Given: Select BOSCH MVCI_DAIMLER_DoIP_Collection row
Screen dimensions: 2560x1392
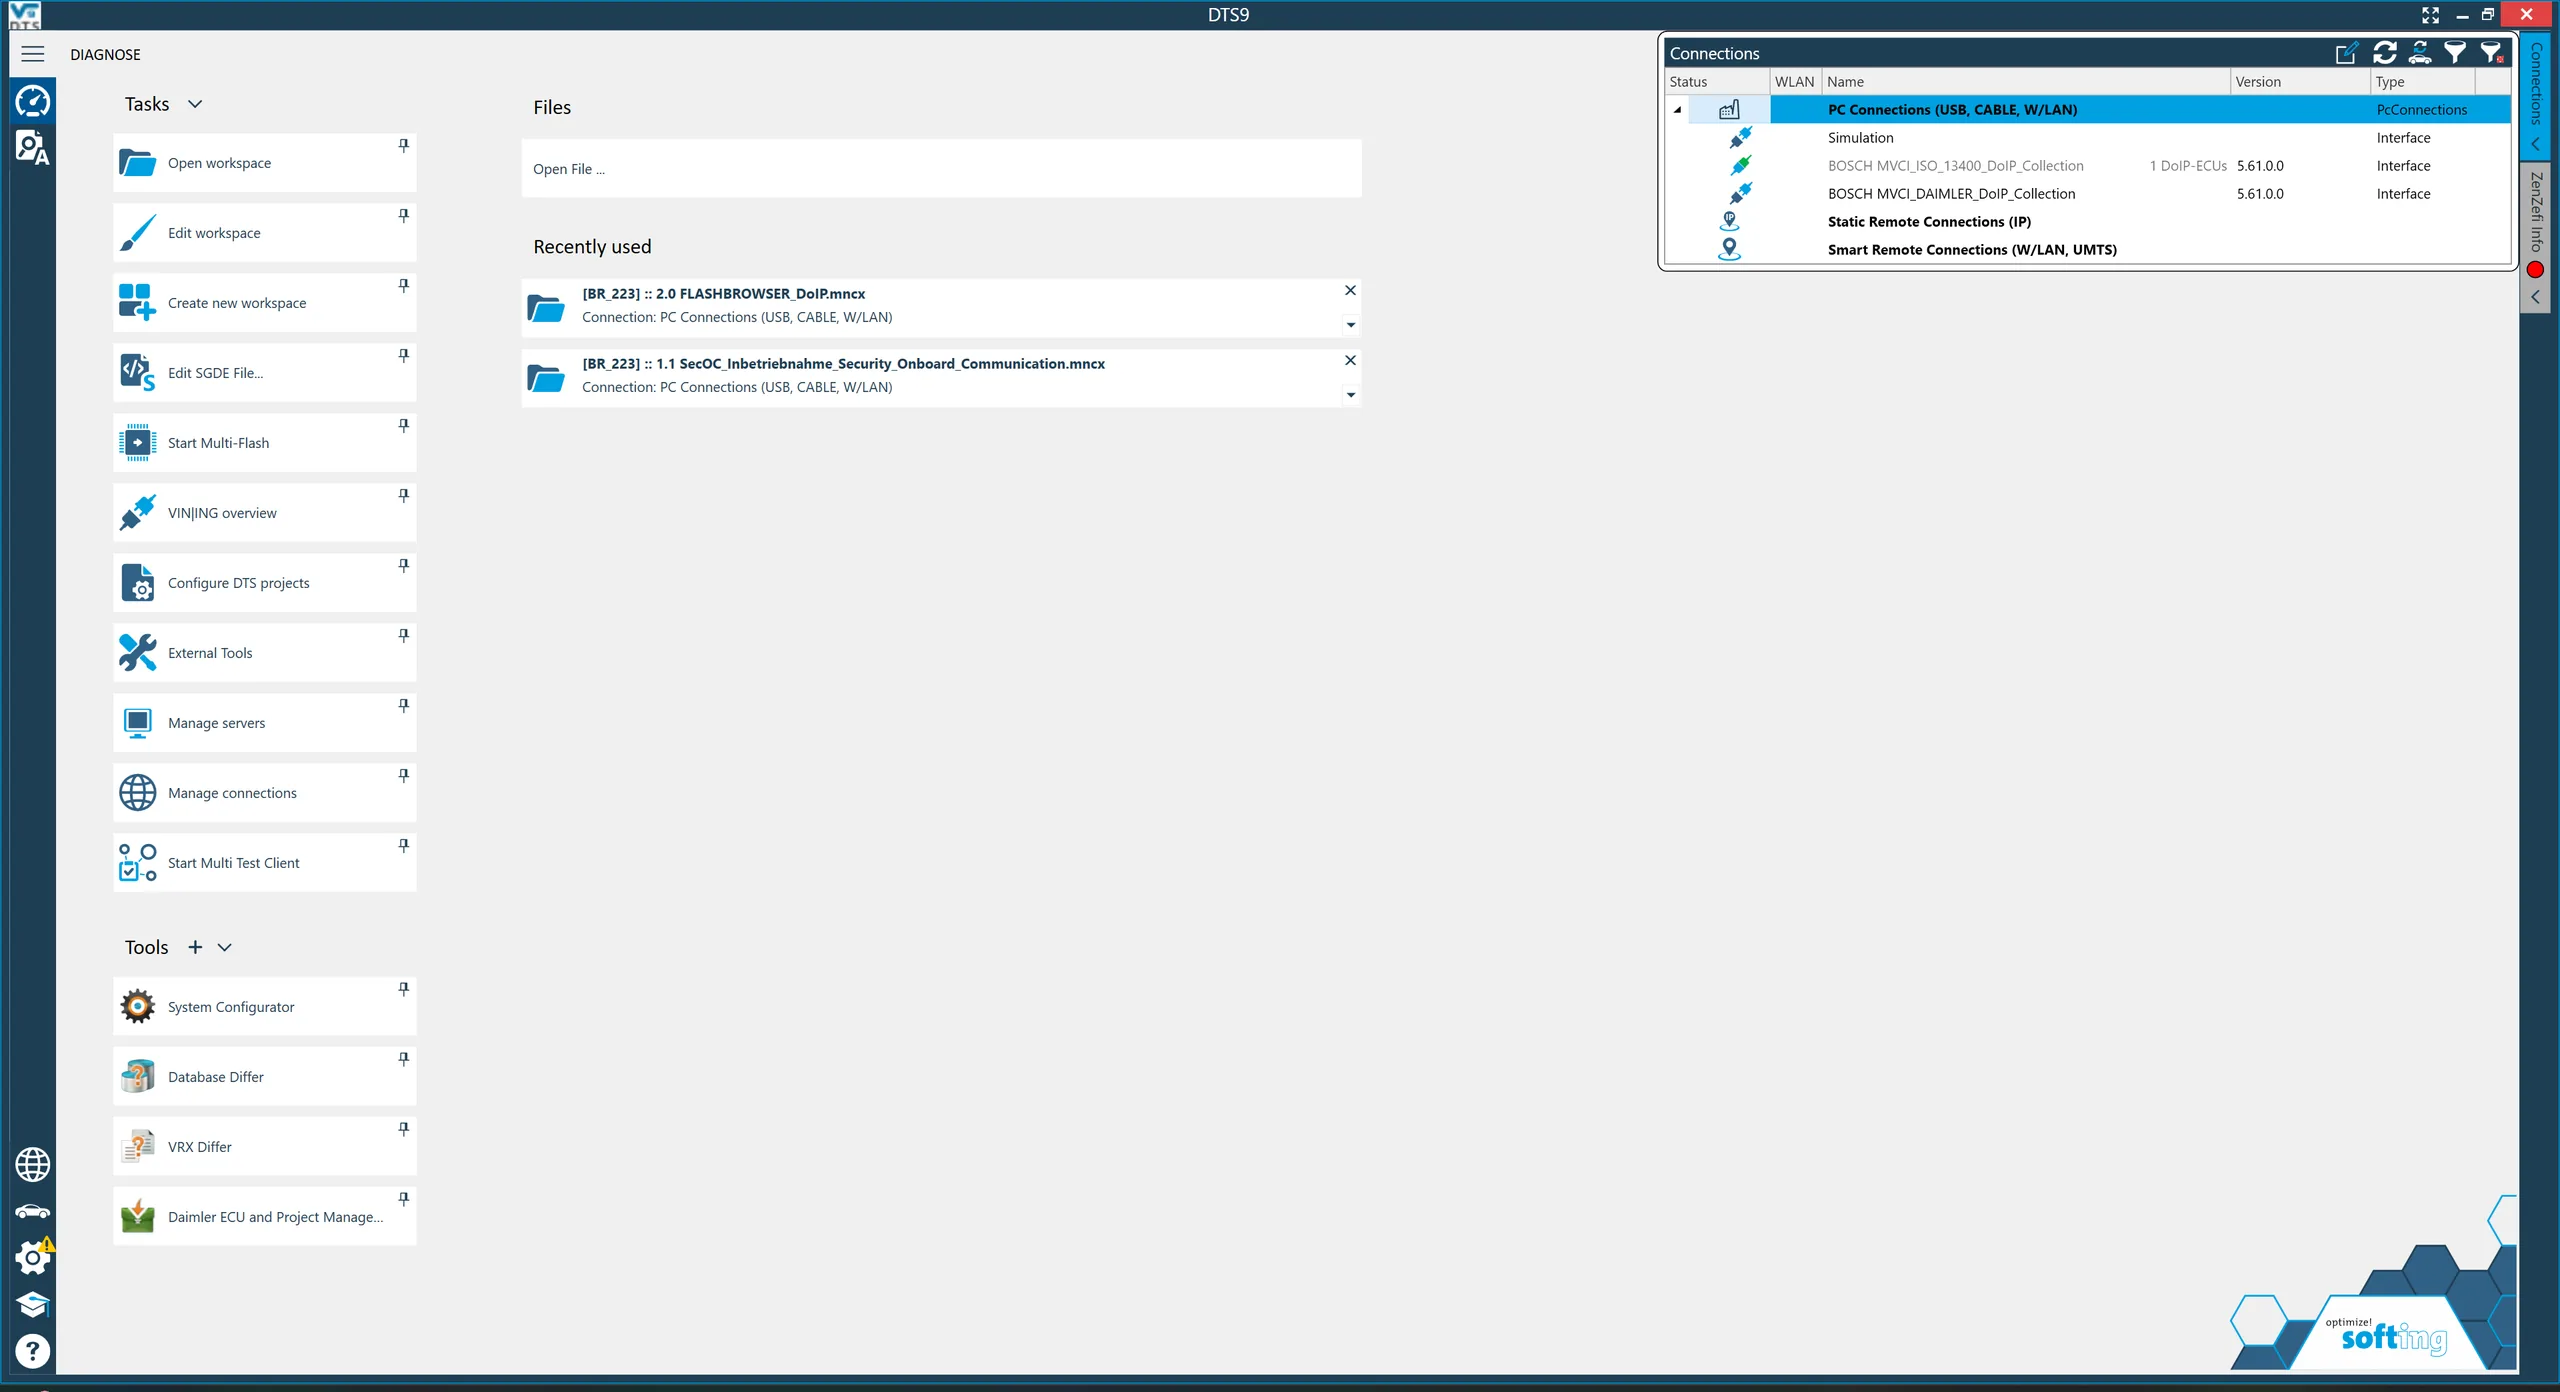Looking at the screenshot, I should tap(2089, 194).
